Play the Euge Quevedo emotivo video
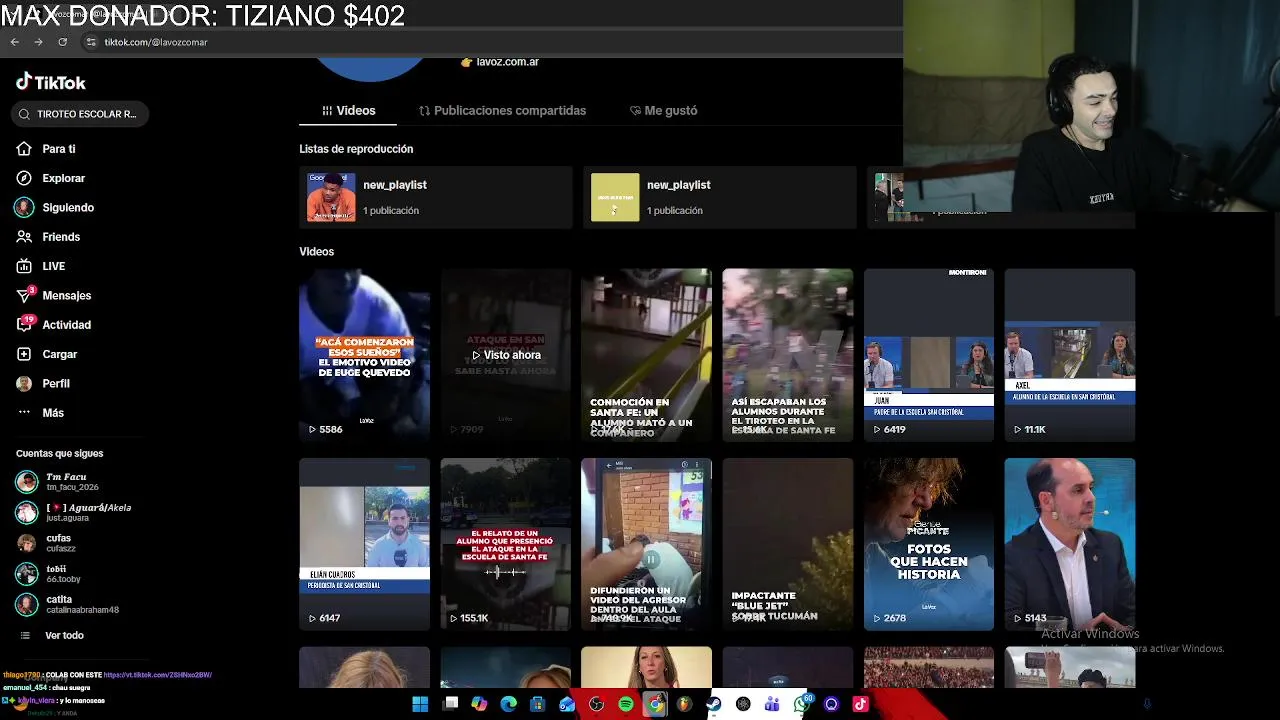 (364, 354)
